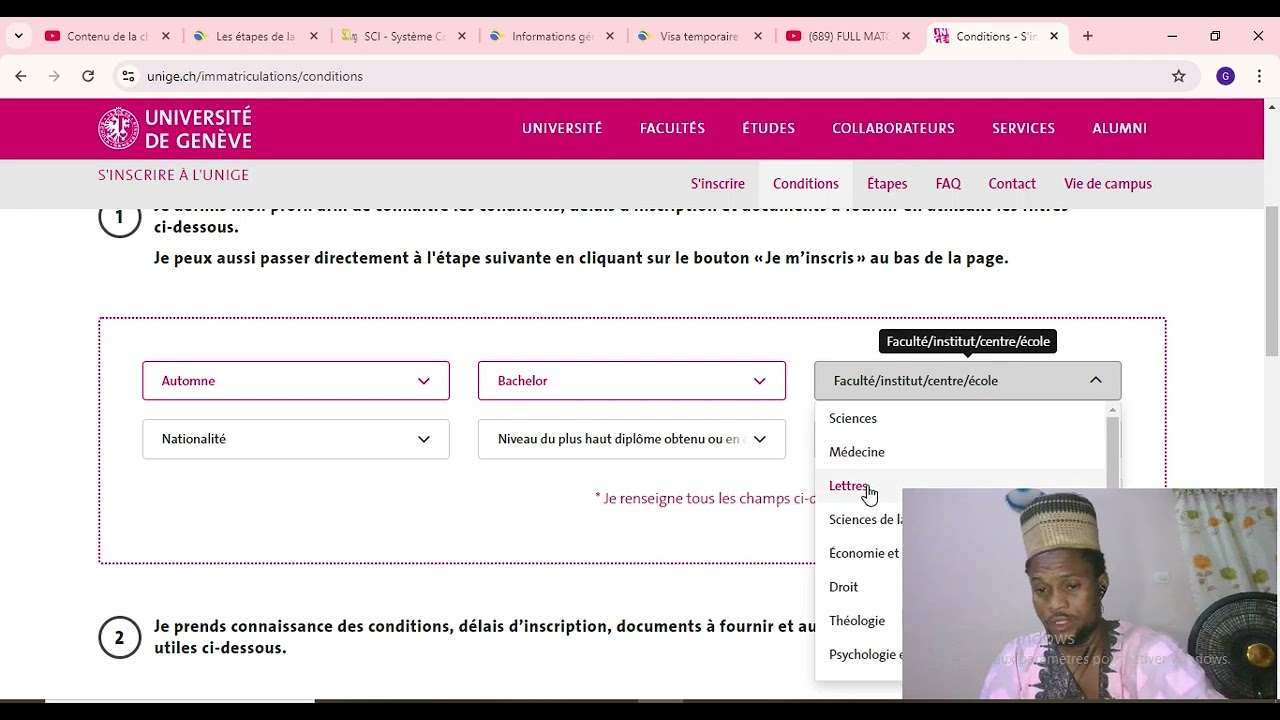Close the 'Informations gé' tab
The image size is (1280, 720).
(x=610, y=36)
